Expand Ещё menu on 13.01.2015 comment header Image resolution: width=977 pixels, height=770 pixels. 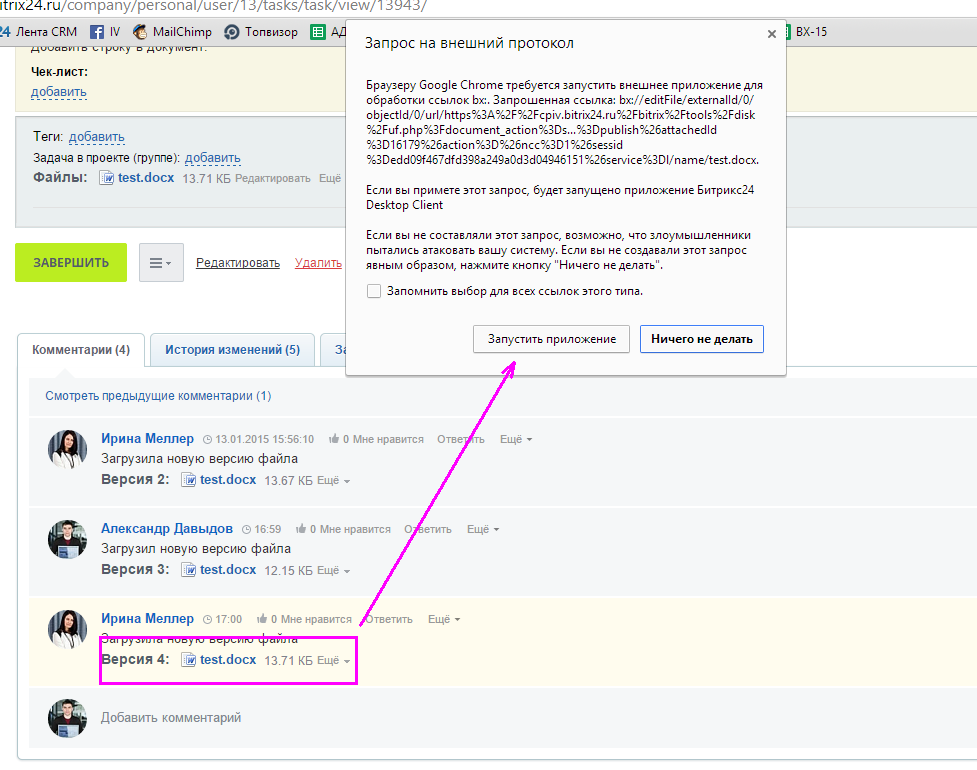click(x=515, y=439)
